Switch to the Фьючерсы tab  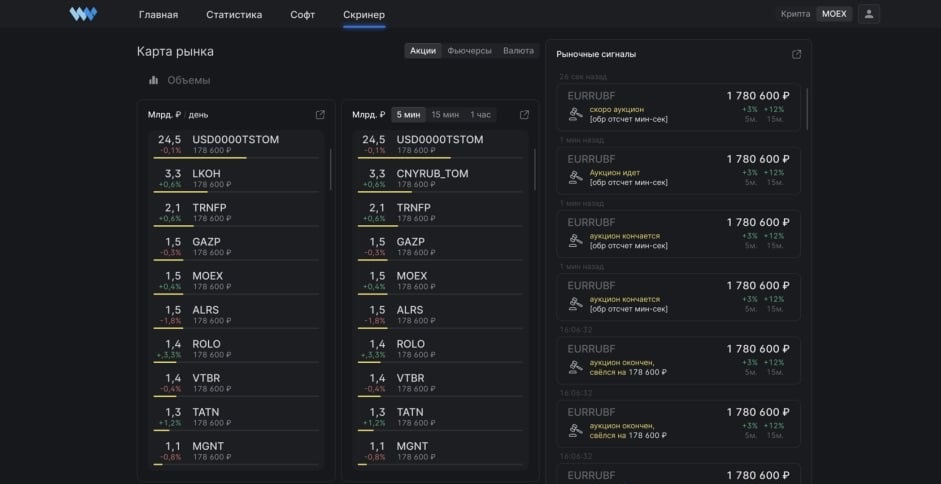[x=469, y=50]
